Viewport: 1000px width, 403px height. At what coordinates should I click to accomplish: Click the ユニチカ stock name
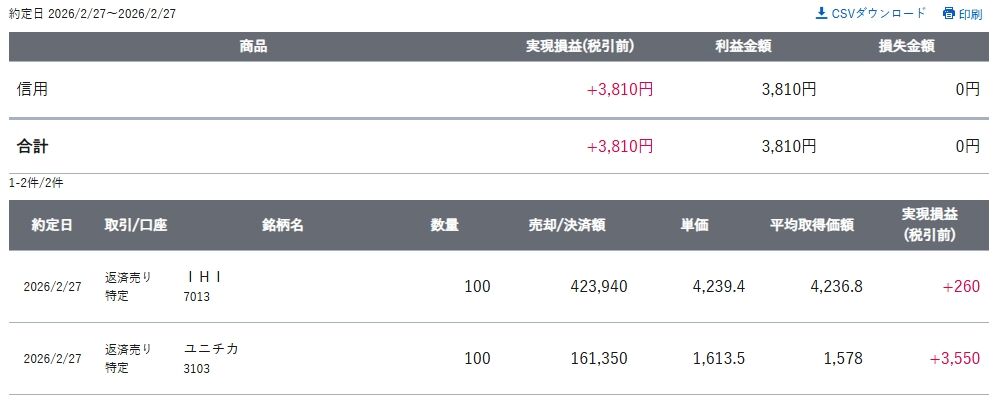tap(211, 349)
